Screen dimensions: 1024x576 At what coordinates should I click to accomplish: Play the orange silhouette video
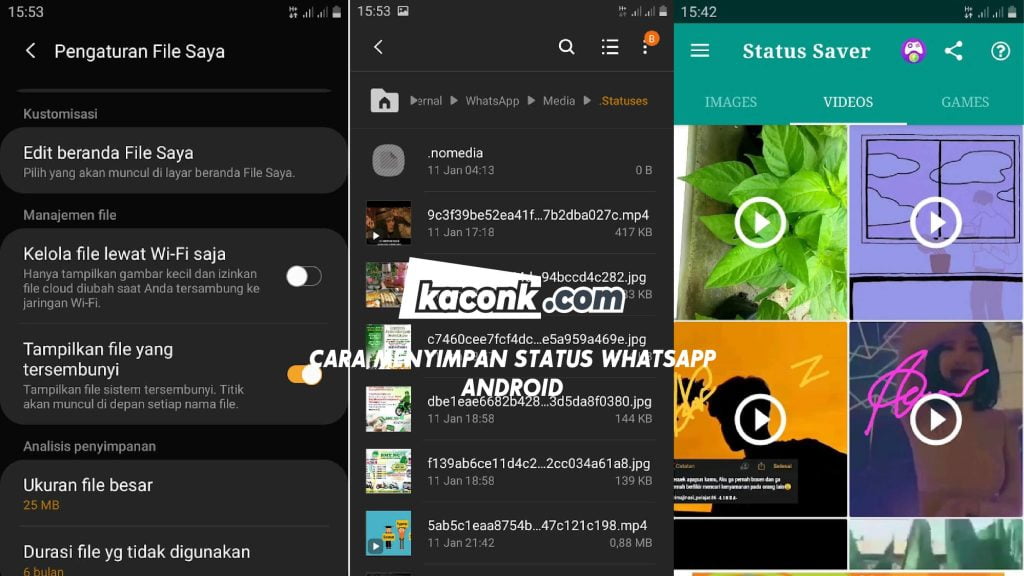click(760, 419)
